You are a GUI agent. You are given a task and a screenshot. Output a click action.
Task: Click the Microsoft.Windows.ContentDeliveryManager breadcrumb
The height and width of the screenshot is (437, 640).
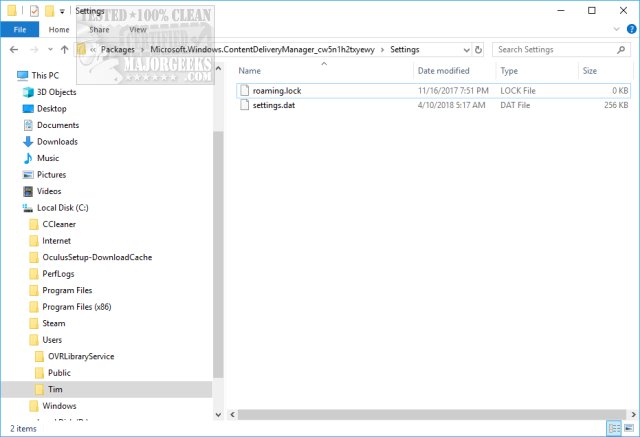262,49
